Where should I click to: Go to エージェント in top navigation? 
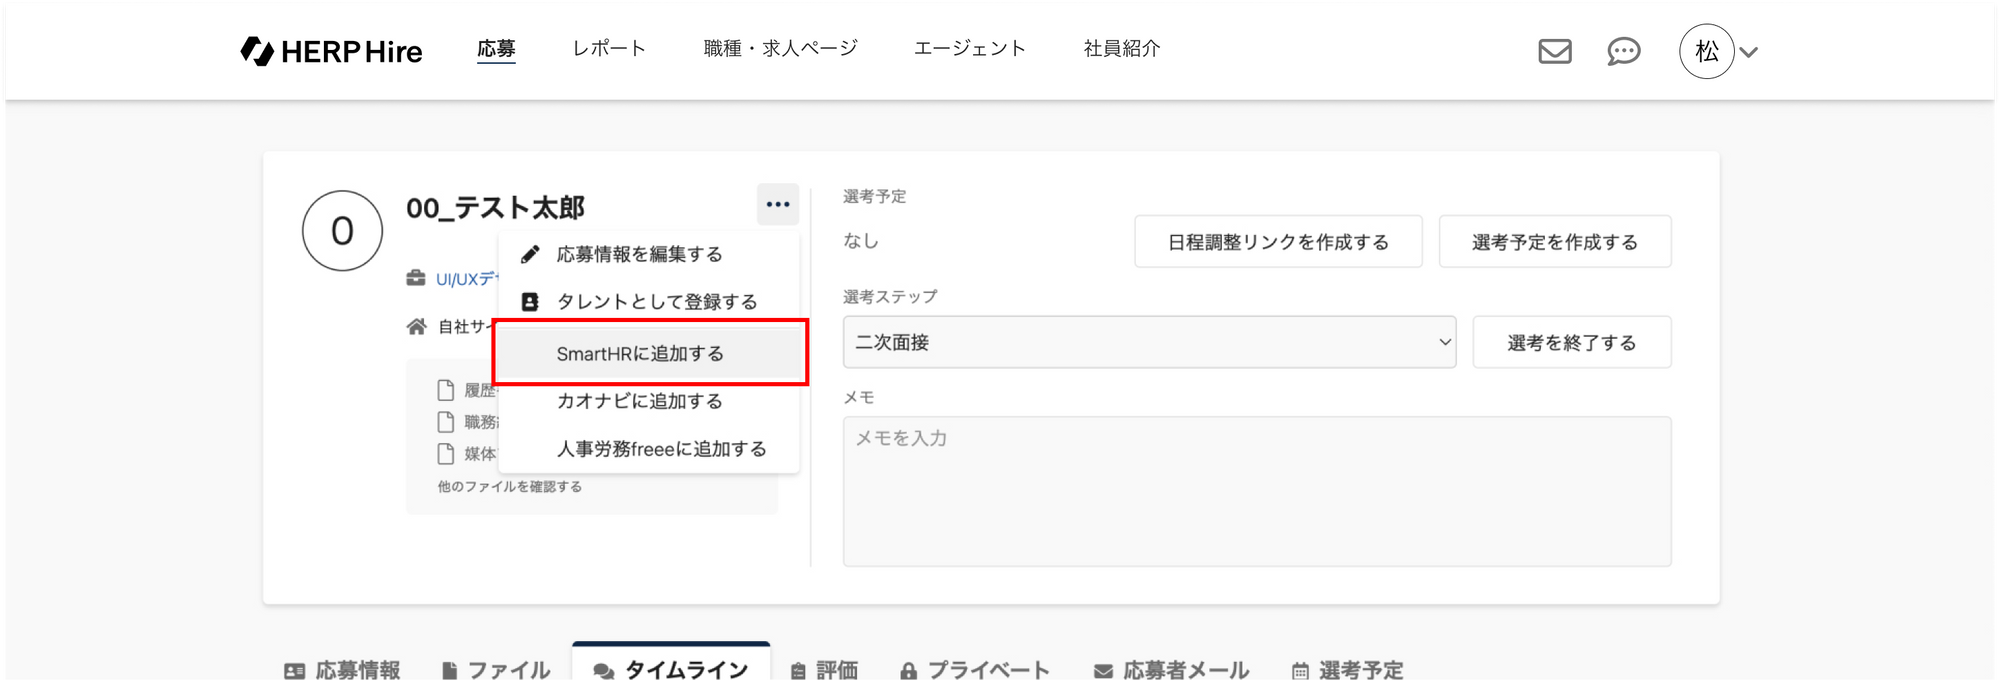[969, 48]
